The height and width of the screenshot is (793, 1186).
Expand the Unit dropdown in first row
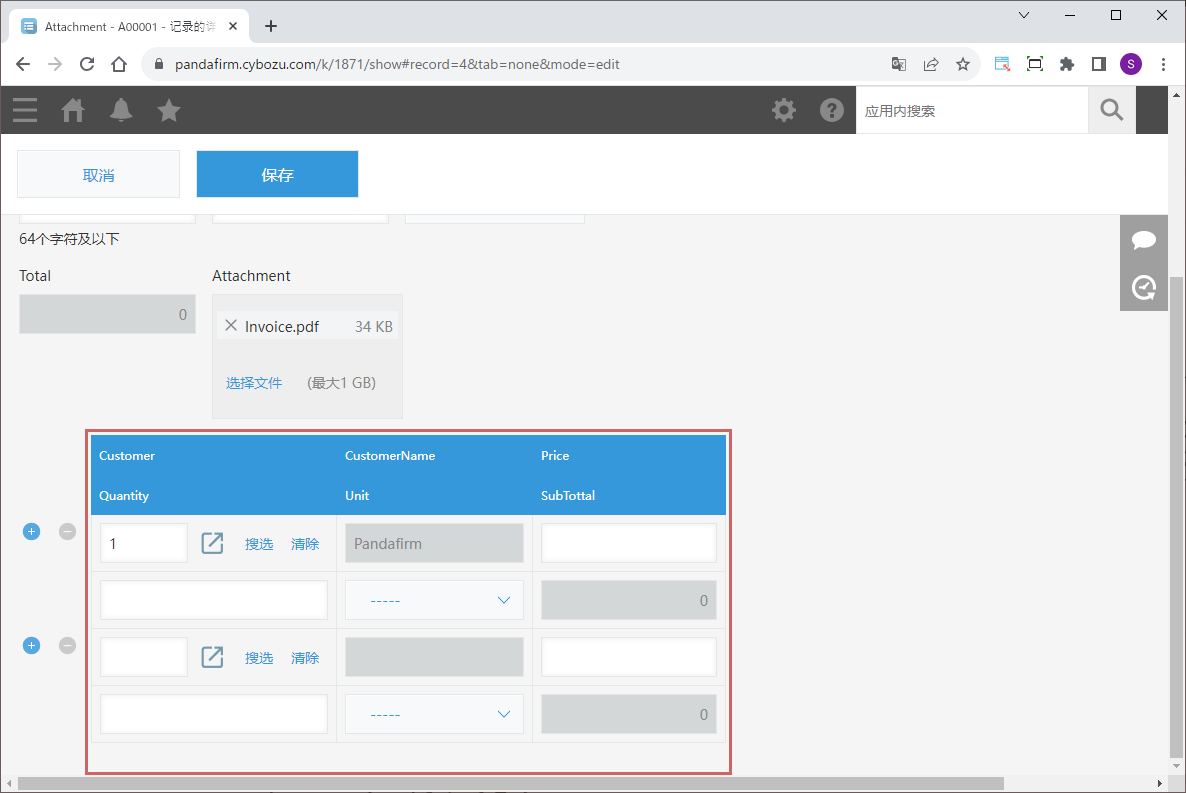[434, 600]
